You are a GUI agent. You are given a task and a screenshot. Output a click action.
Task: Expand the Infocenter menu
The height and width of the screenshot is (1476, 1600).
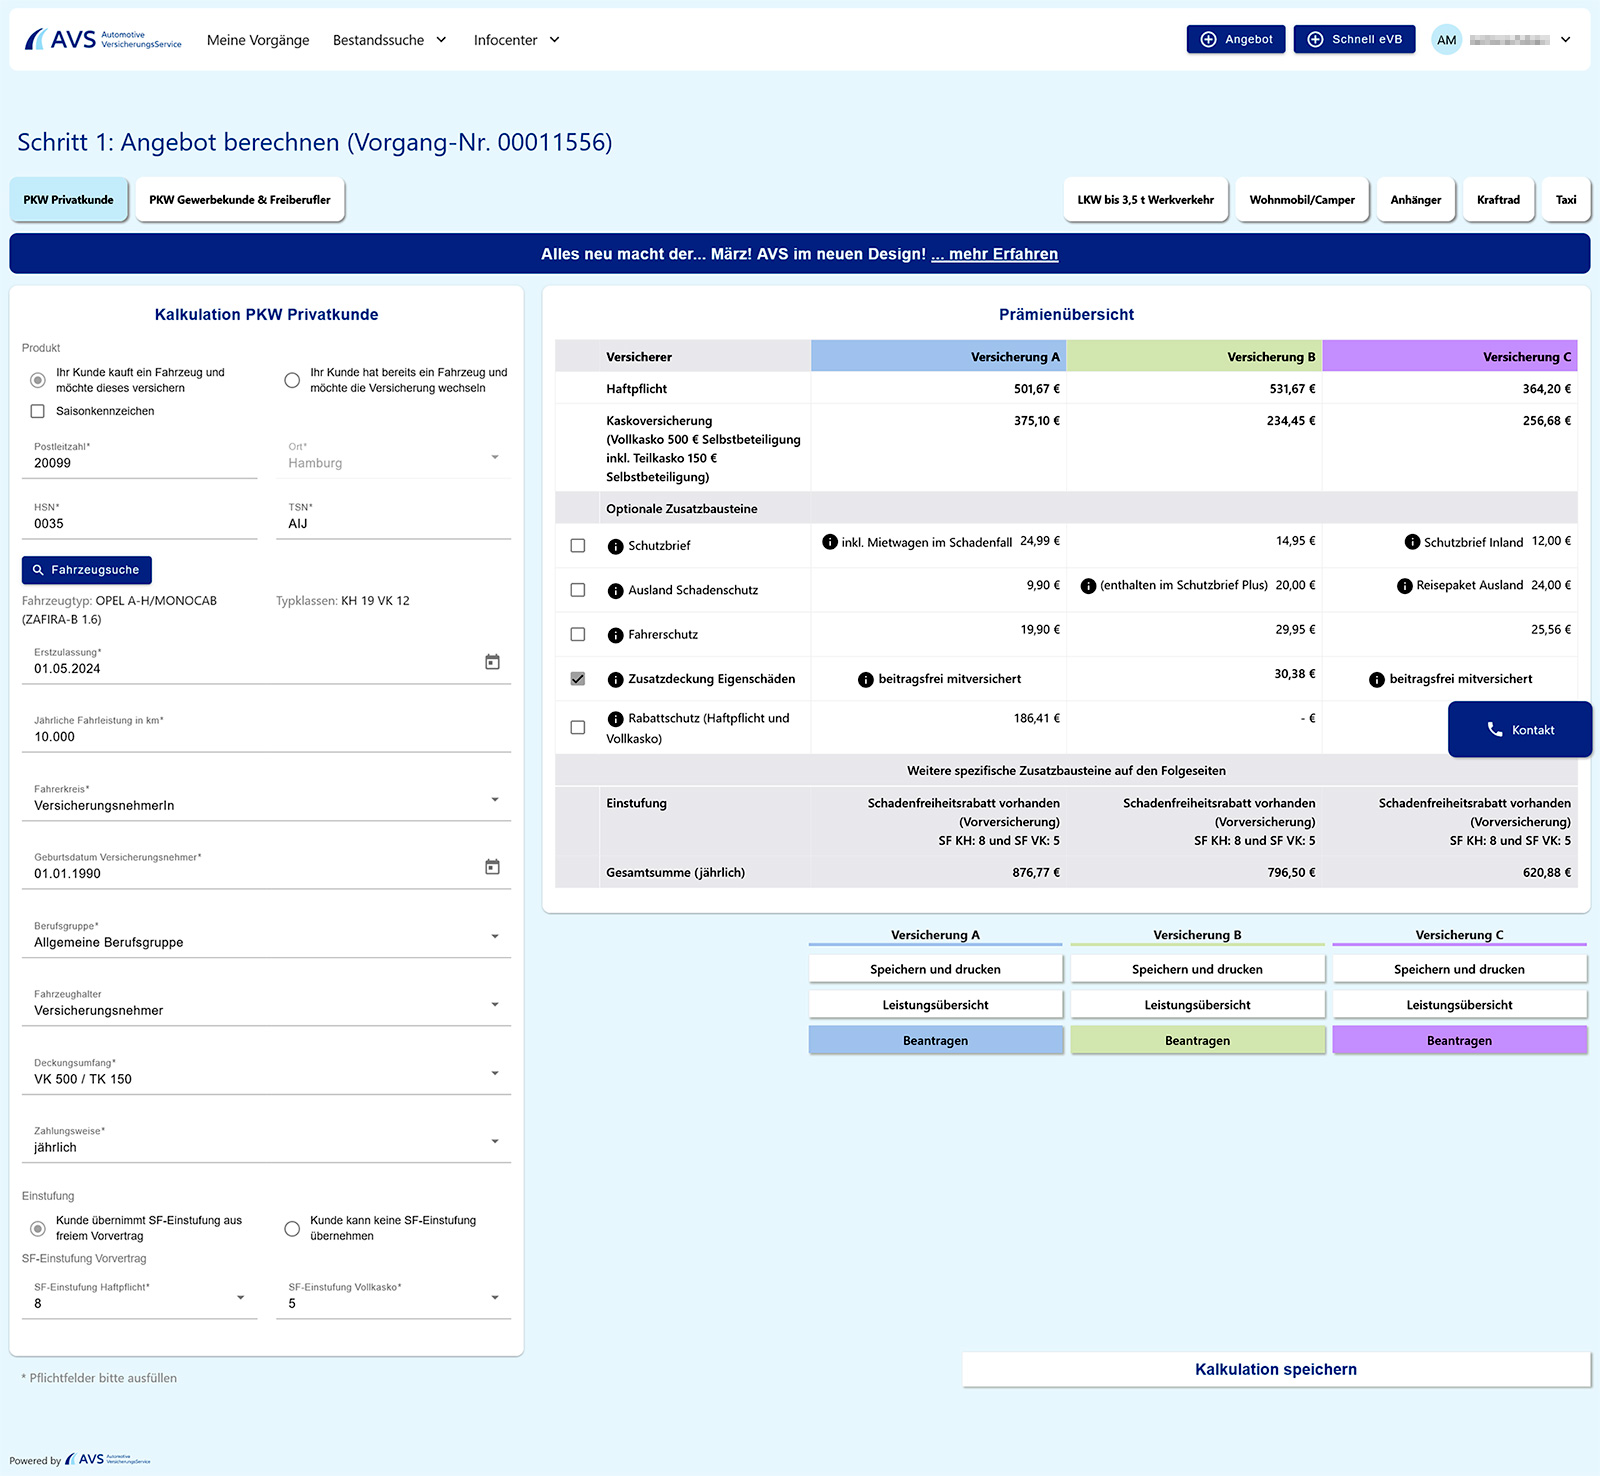point(517,40)
